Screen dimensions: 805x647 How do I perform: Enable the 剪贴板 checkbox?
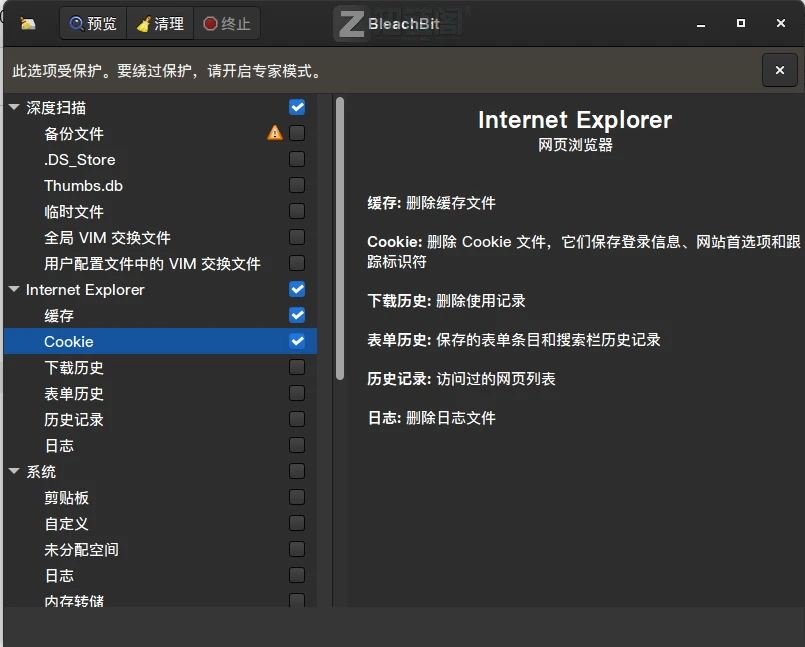297,497
